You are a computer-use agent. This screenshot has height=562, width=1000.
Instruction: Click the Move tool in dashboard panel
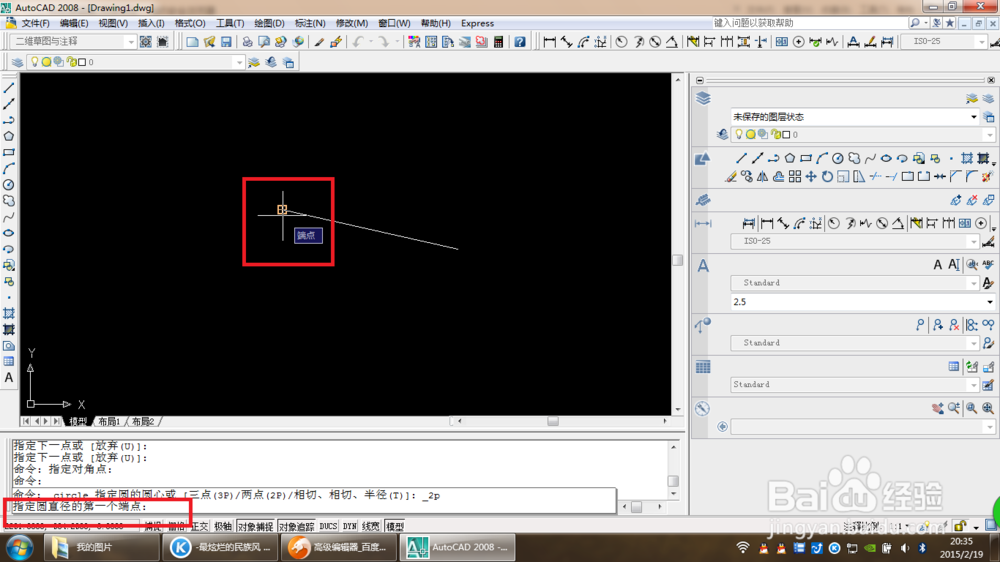coord(811,177)
